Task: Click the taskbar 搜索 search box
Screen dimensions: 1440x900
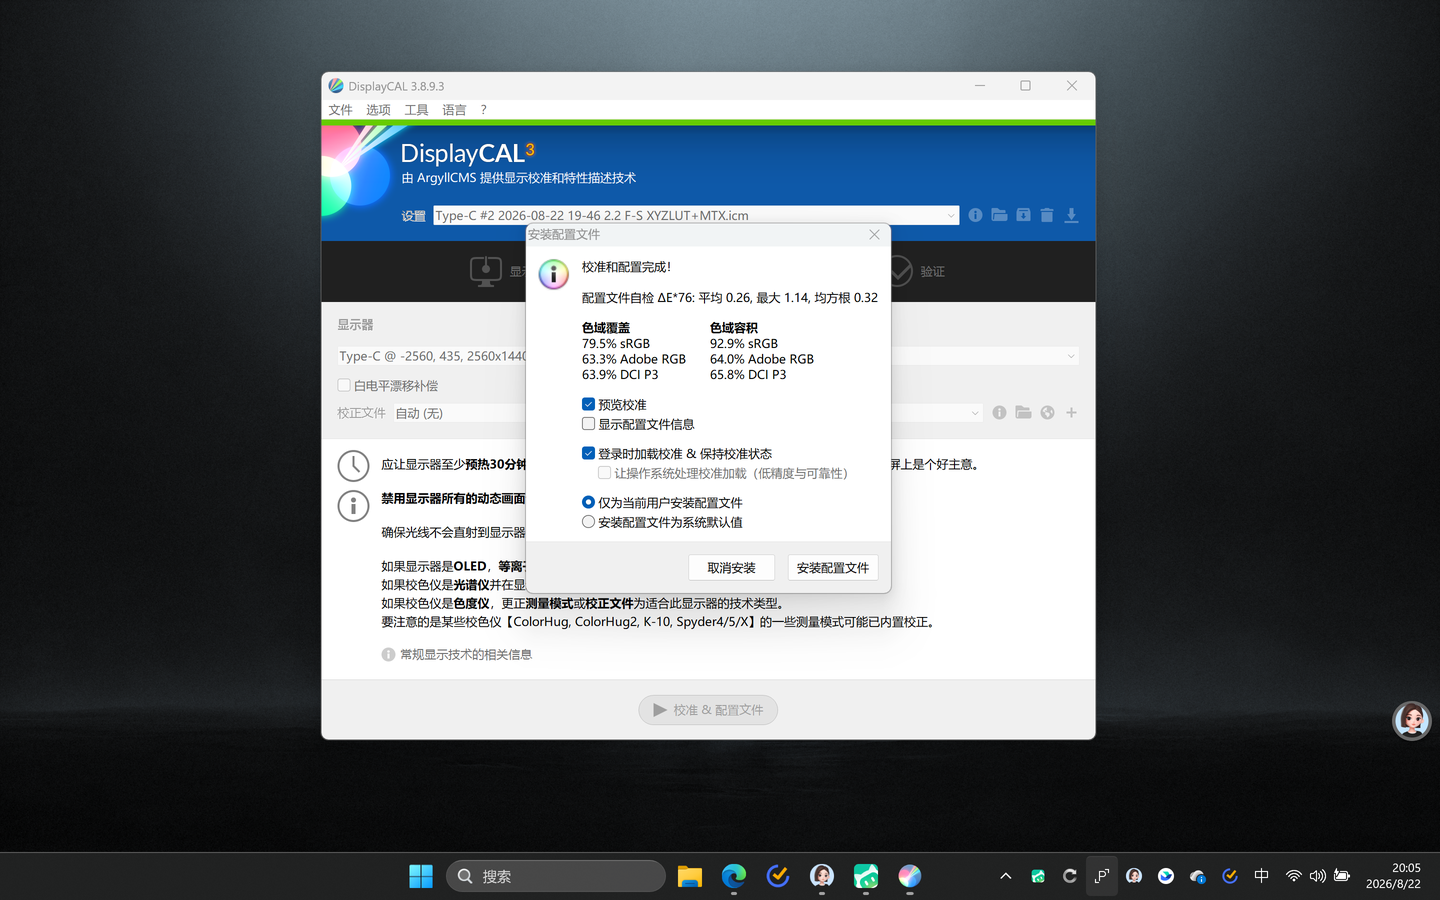Action: tap(556, 876)
